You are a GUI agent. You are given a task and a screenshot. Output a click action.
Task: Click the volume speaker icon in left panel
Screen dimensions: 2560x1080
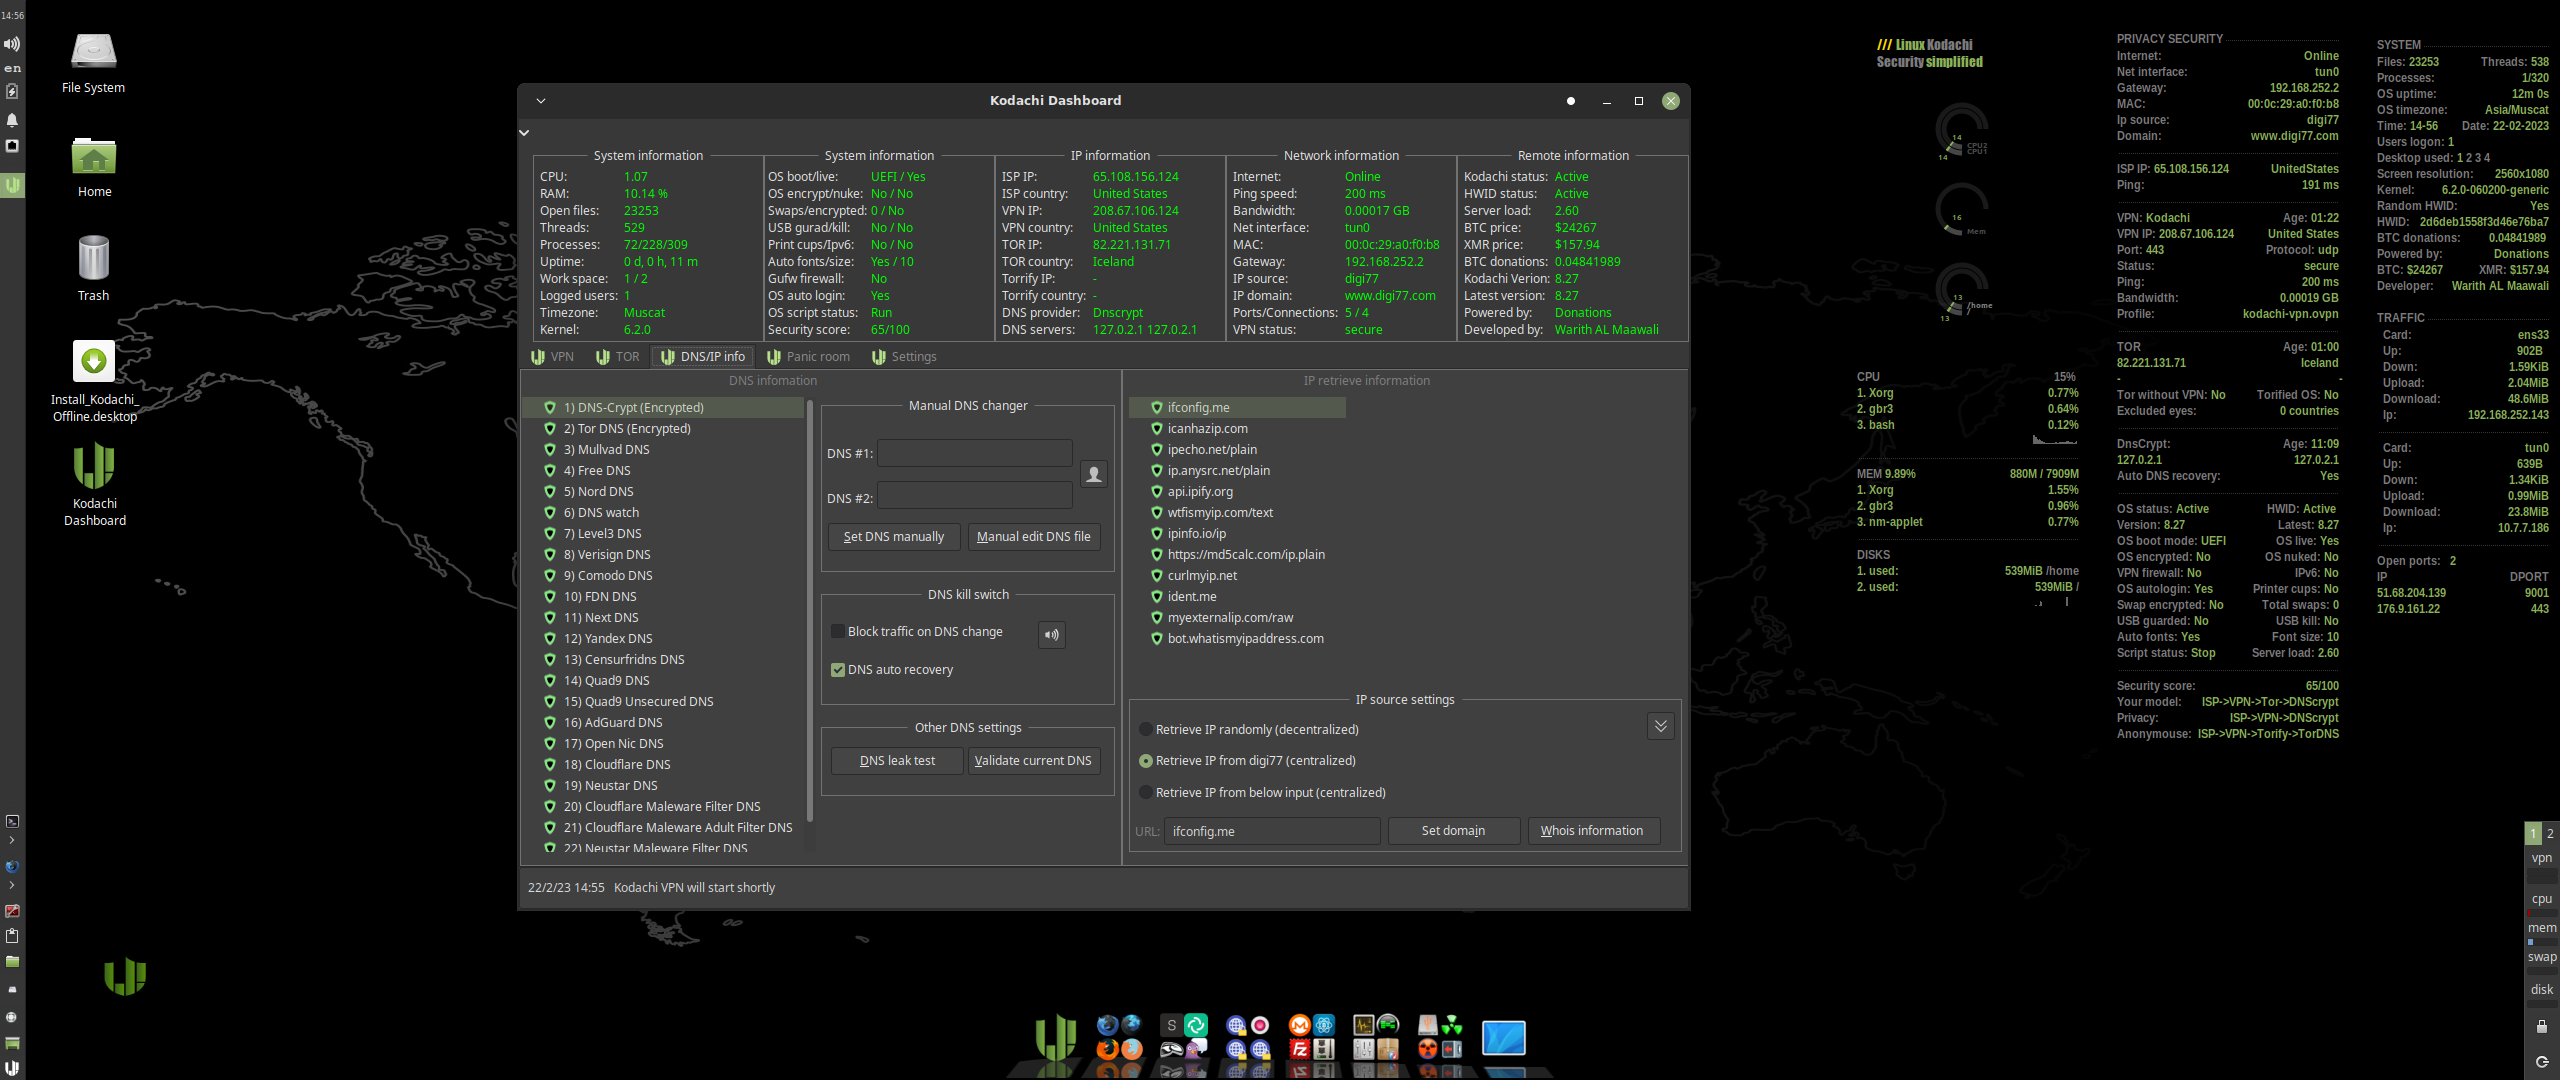click(x=12, y=44)
